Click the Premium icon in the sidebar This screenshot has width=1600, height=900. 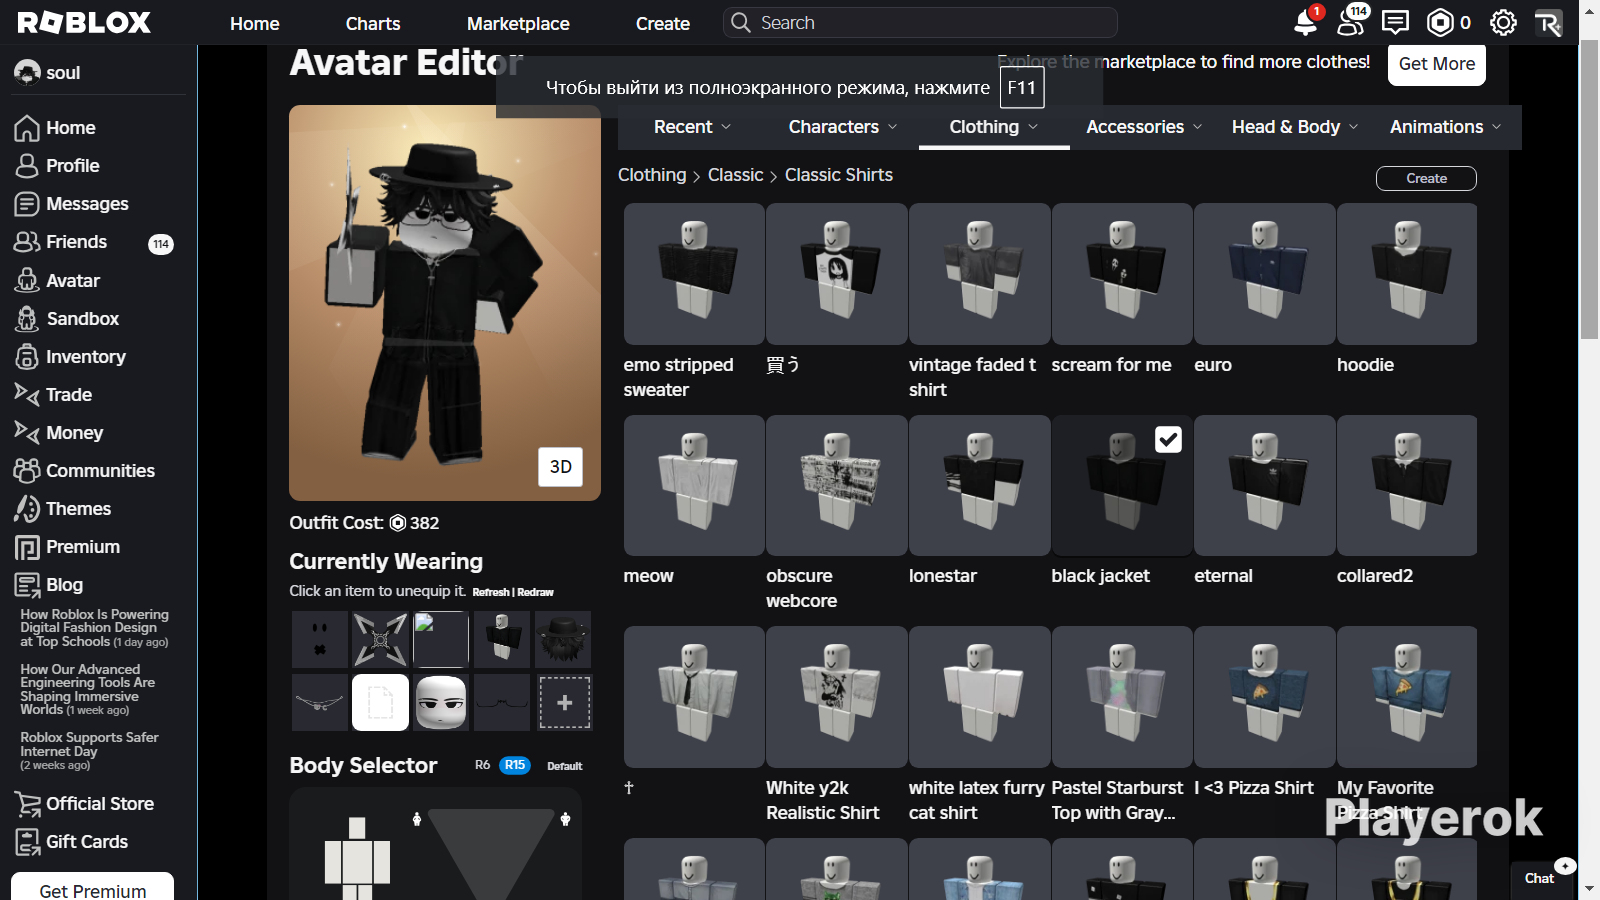point(27,547)
